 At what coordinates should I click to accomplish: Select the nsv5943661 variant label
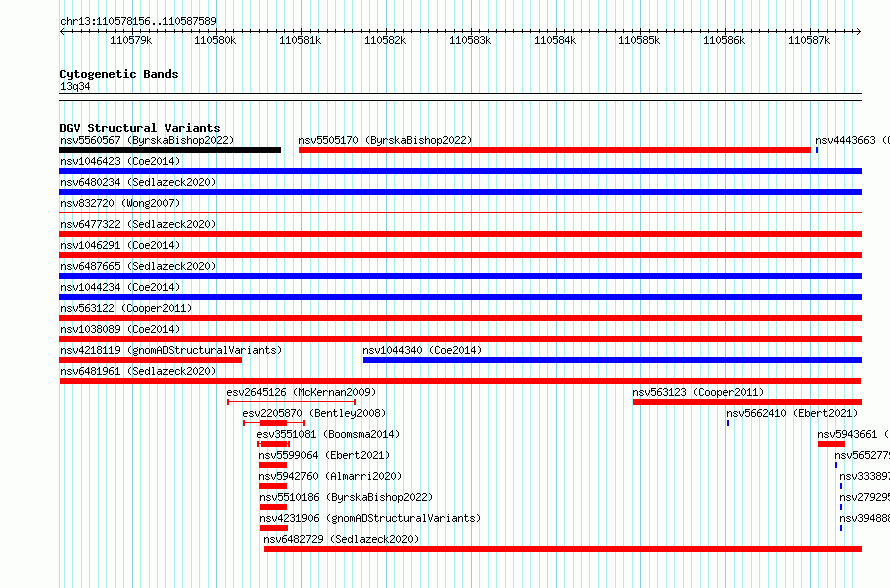click(x=854, y=434)
